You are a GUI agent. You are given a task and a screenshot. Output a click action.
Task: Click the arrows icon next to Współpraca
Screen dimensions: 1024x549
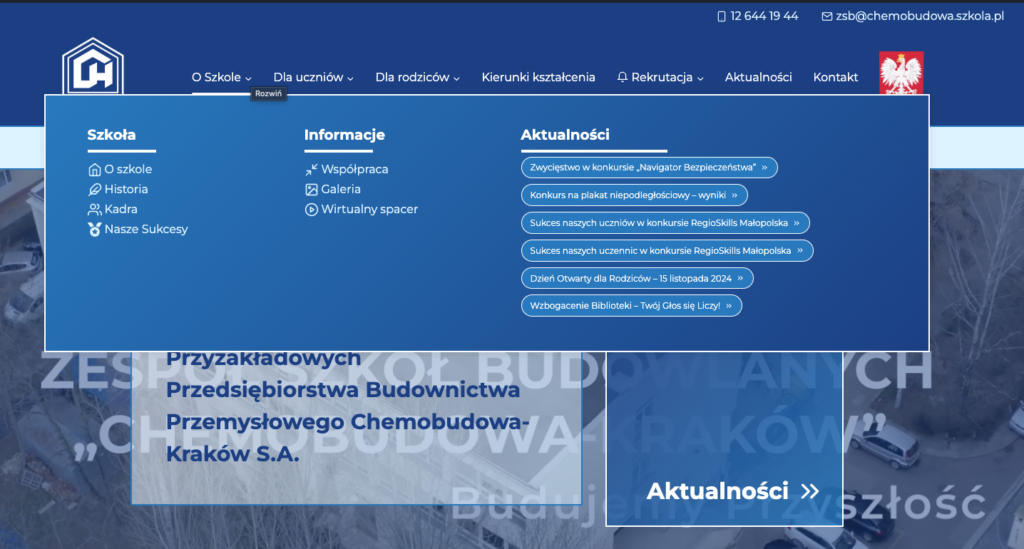click(312, 170)
